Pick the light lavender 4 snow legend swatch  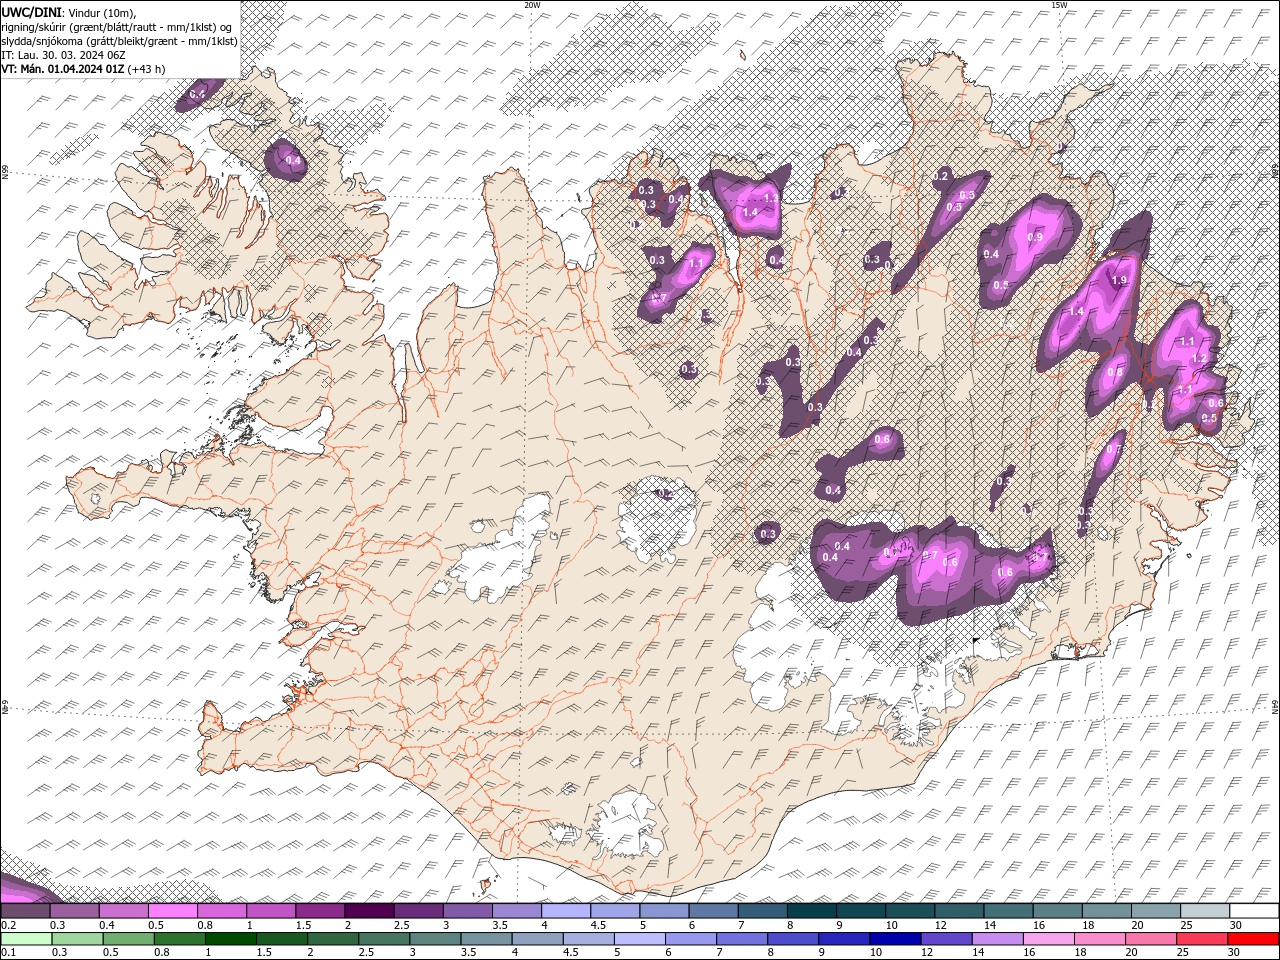(565, 911)
